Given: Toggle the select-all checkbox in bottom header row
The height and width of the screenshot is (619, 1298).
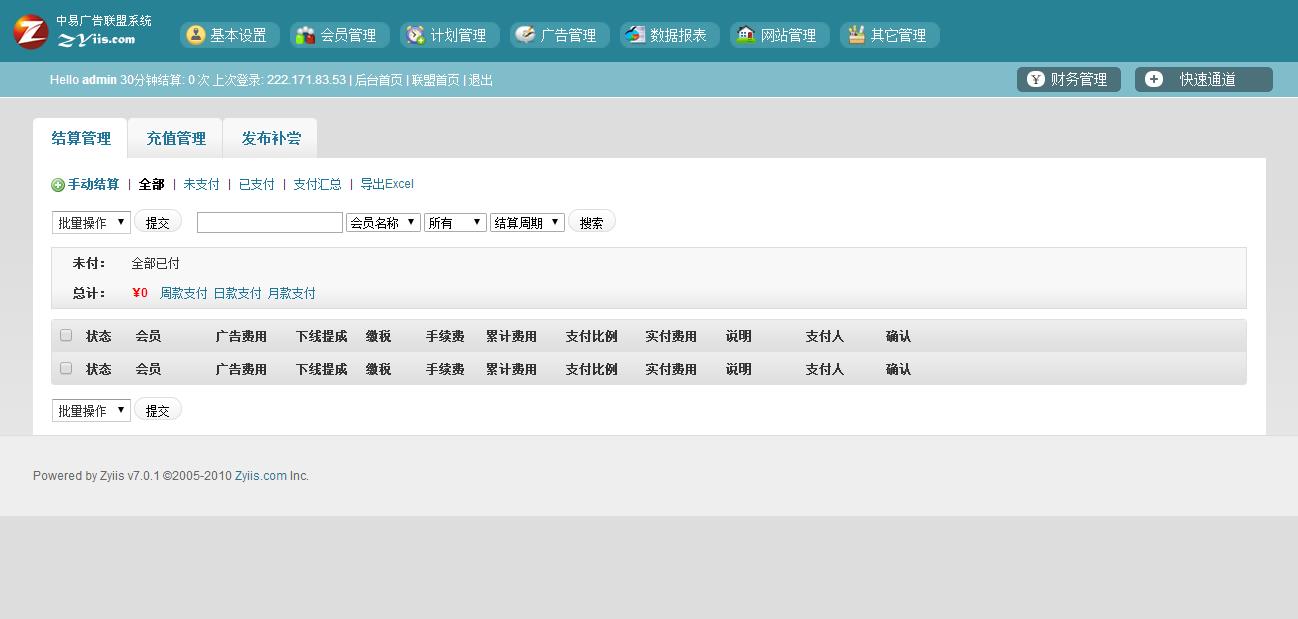Looking at the screenshot, I should (x=66, y=368).
